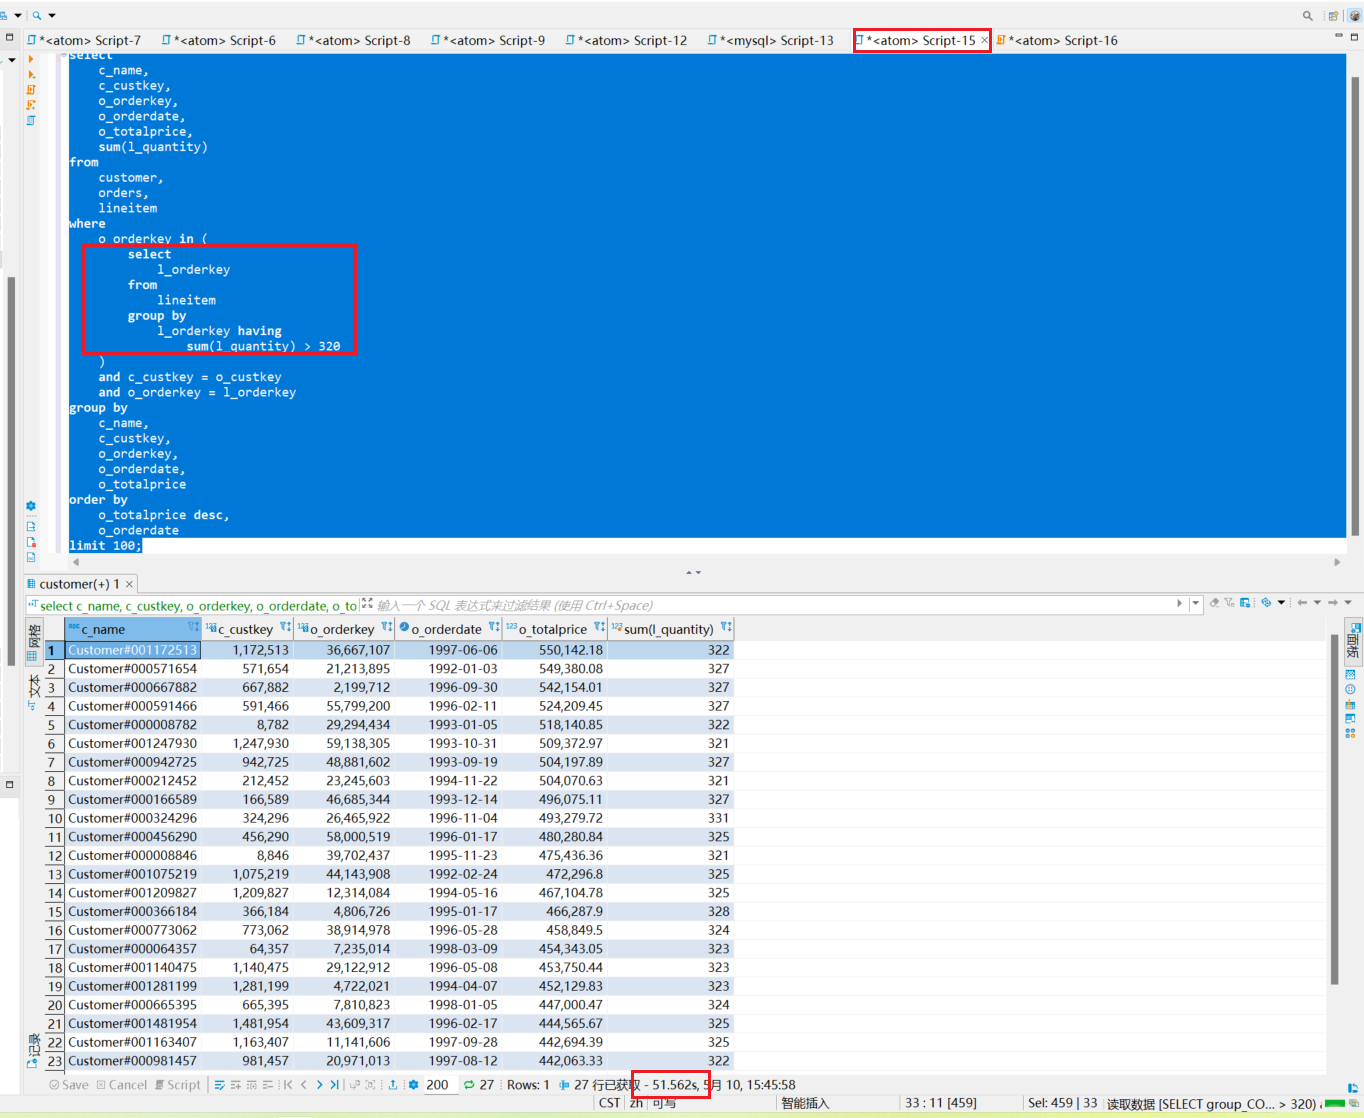The width and height of the screenshot is (1364, 1118).
Task: Click the o_totalprice cell 542,154.01
Action: pos(554,687)
